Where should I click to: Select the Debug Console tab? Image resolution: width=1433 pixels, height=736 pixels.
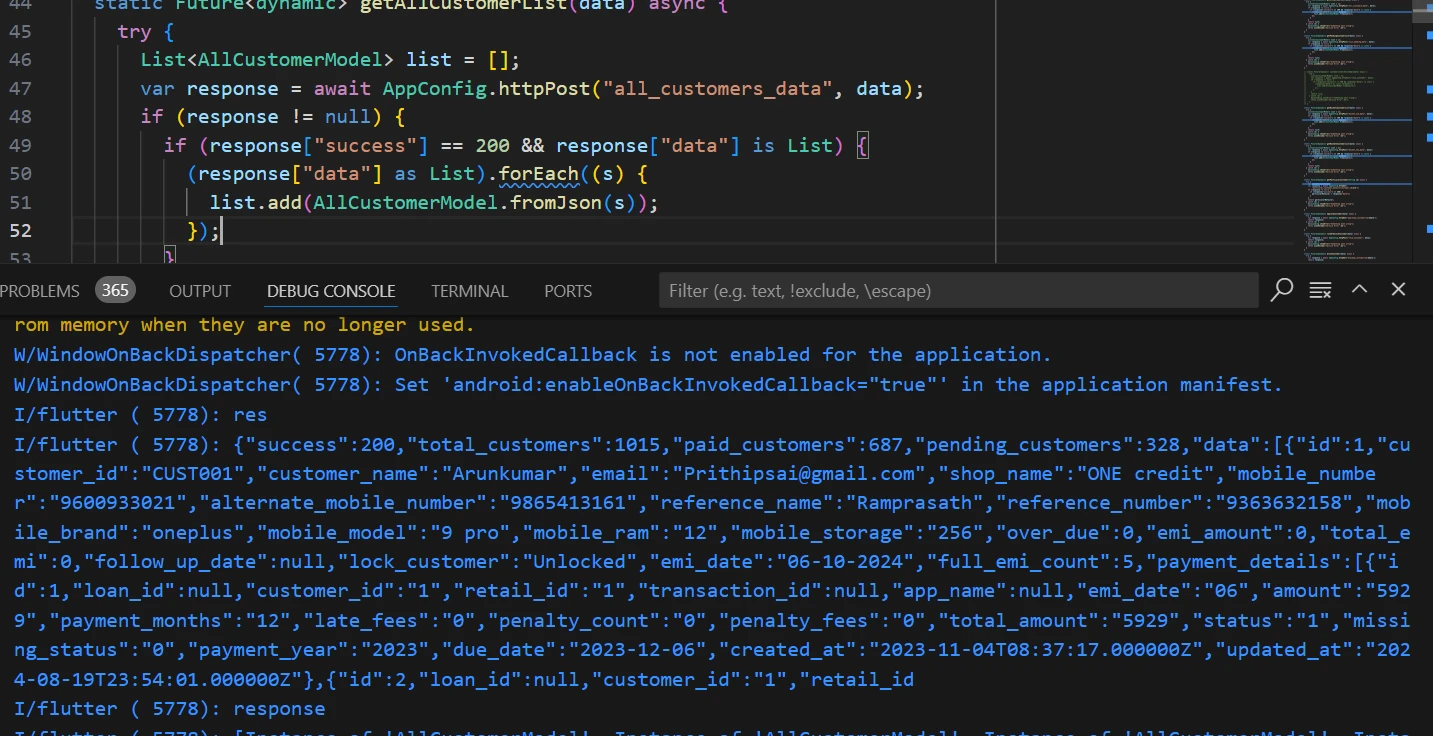(x=331, y=291)
